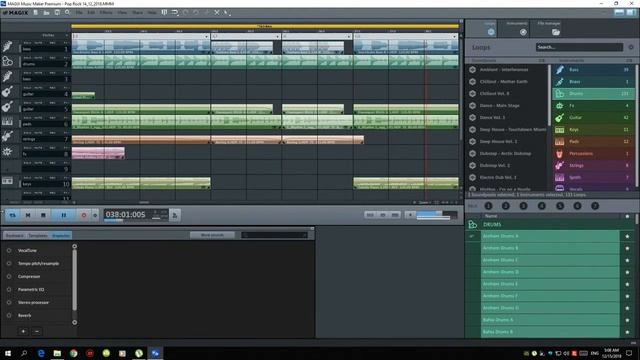Select Keys instrument category
Viewport: 640px width, 360px height.
(x=593, y=129)
